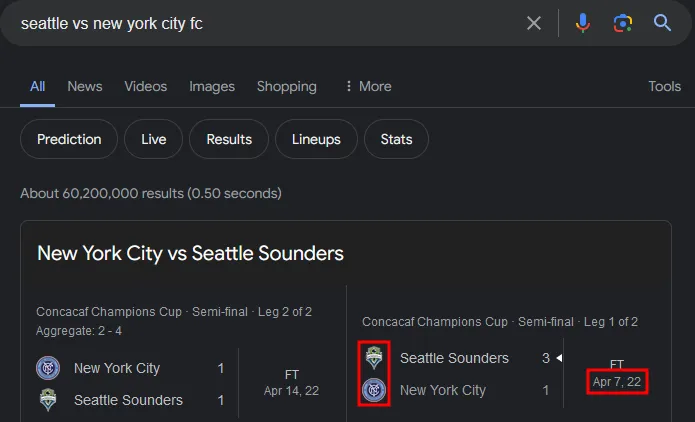The width and height of the screenshot is (695, 422).
Task: Click into the search text field
Action: tap(266, 23)
